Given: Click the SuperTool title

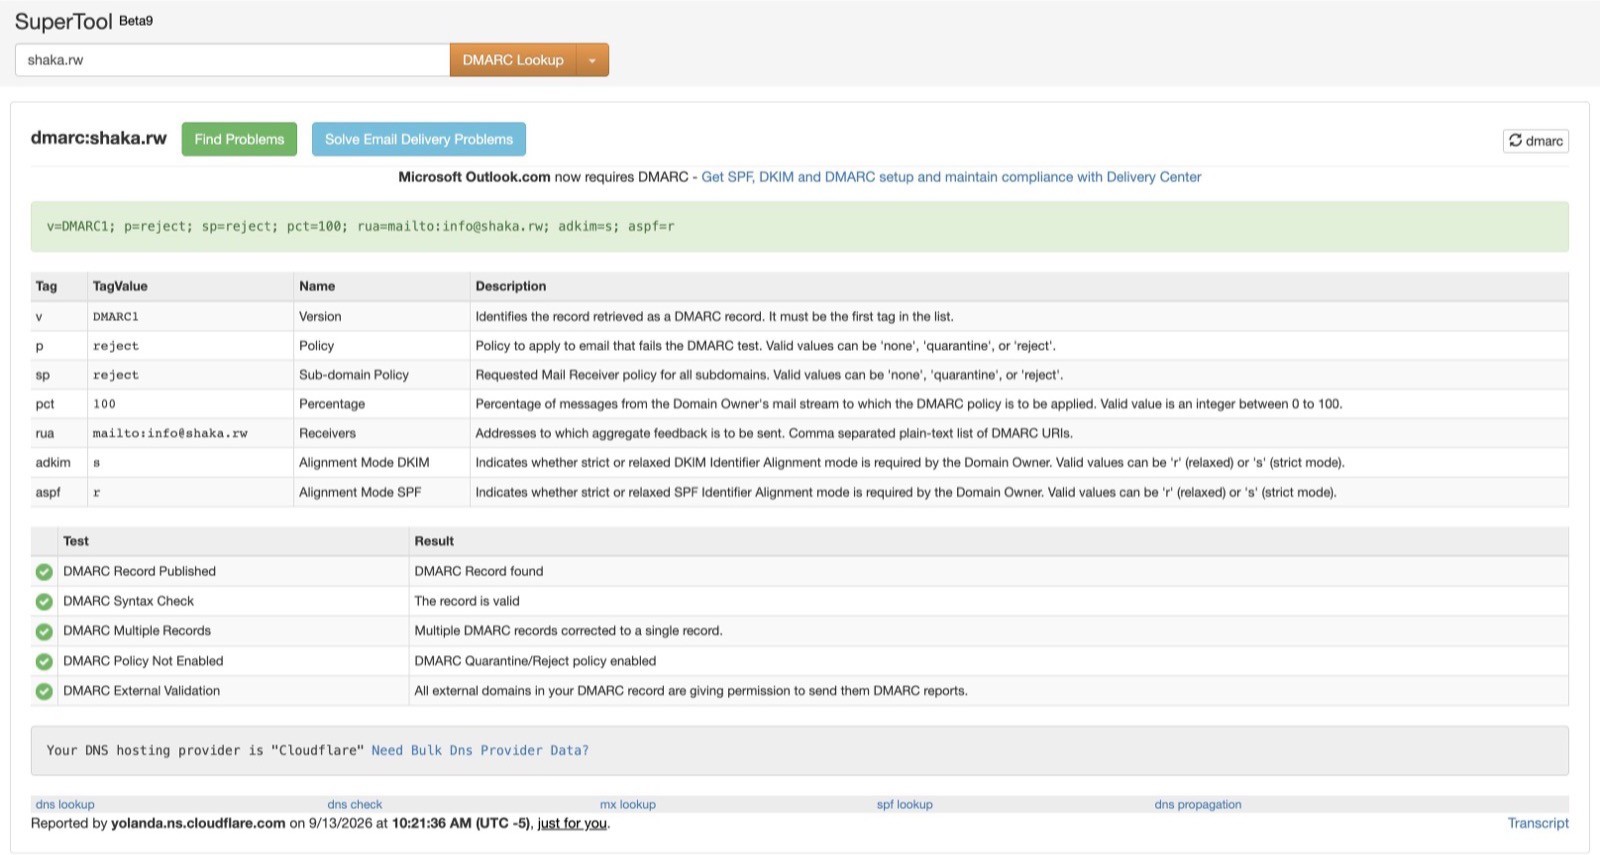Looking at the screenshot, I should [x=64, y=21].
